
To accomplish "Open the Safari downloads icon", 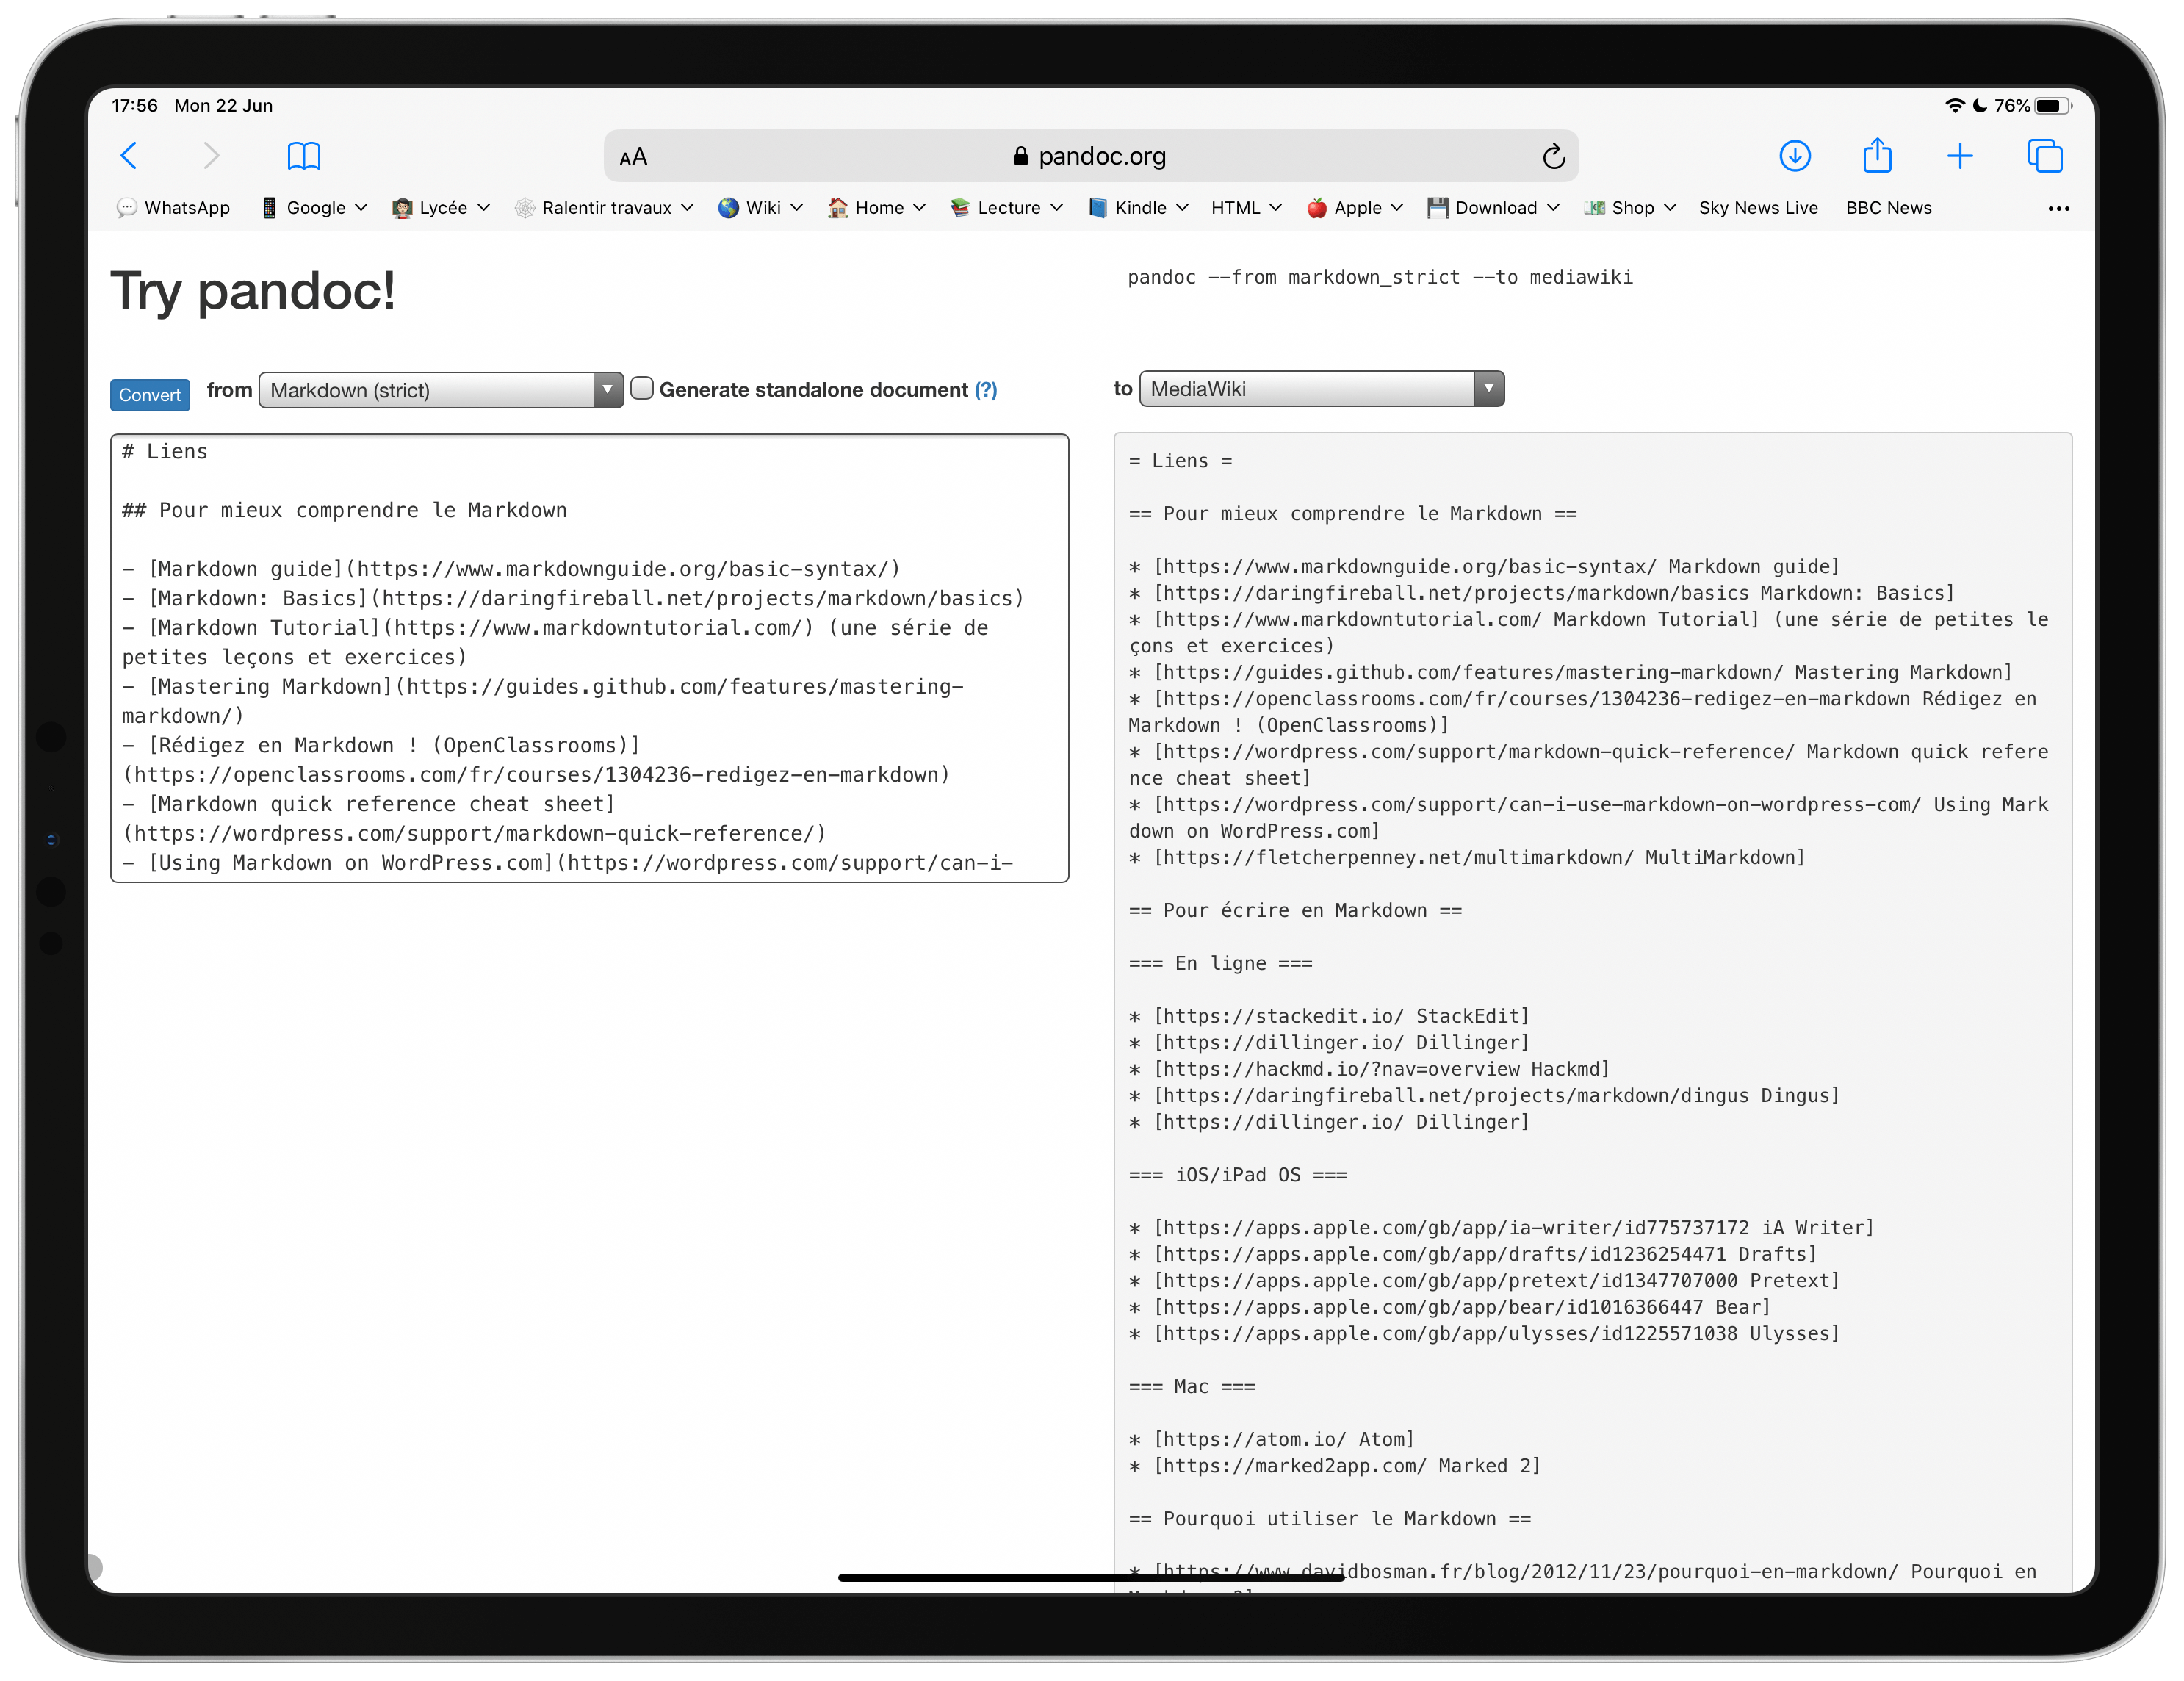I will tap(1795, 156).
